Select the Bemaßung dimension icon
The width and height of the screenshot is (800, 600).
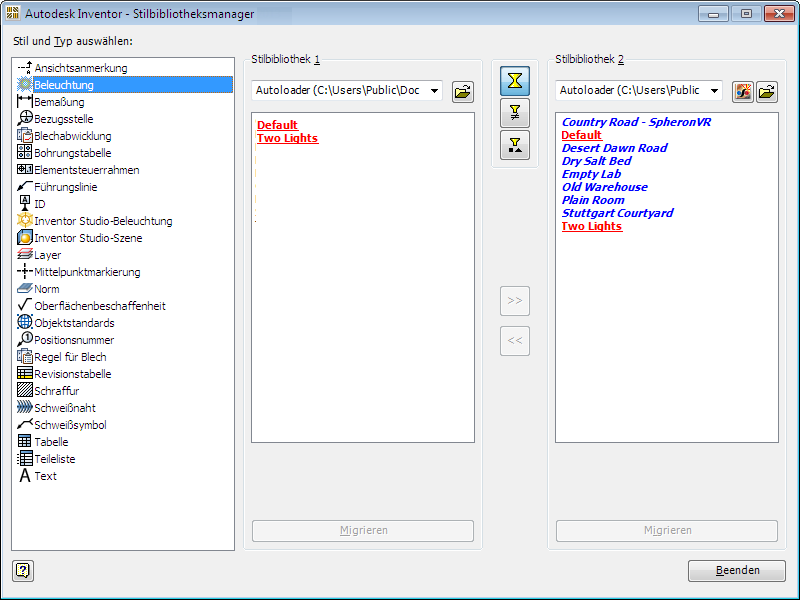[24, 102]
